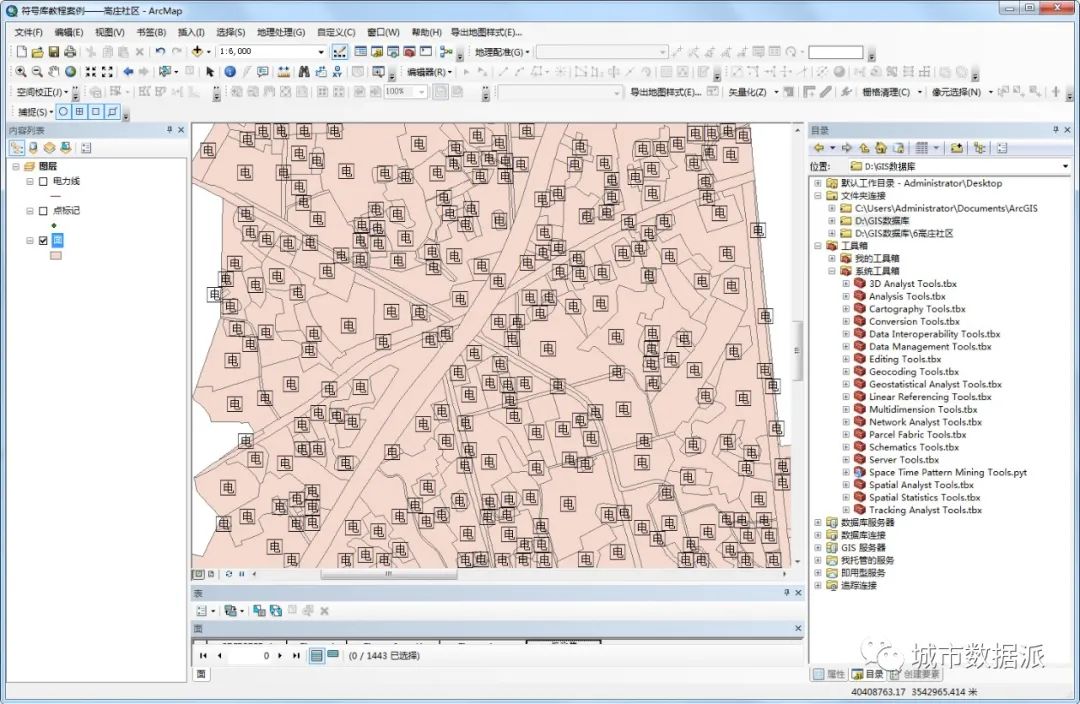
Task: Toggle edge snapping
Action: (112, 112)
